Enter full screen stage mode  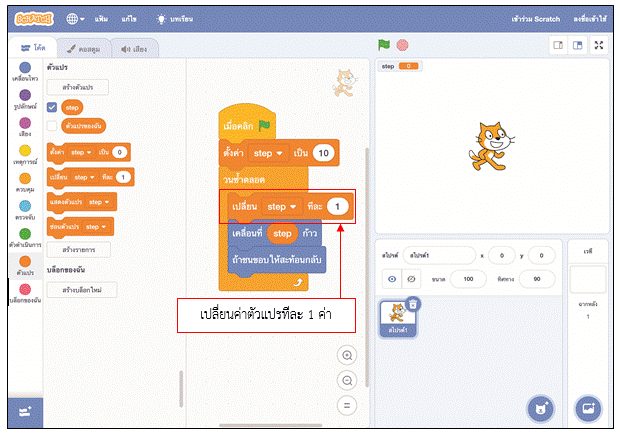click(x=599, y=45)
